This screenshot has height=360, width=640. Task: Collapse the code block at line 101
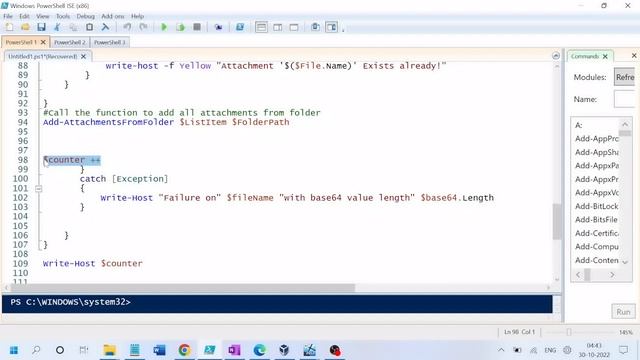38,189
